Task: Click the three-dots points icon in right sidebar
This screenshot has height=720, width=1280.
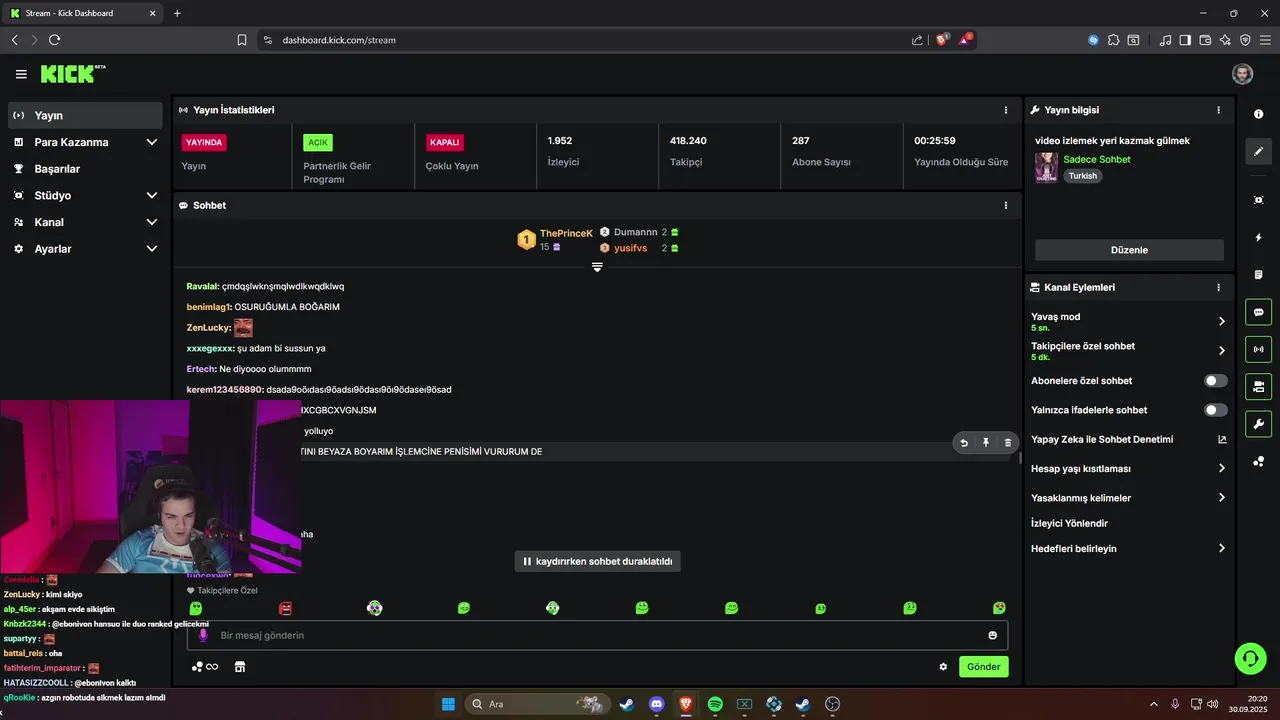Action: pyautogui.click(x=1258, y=461)
